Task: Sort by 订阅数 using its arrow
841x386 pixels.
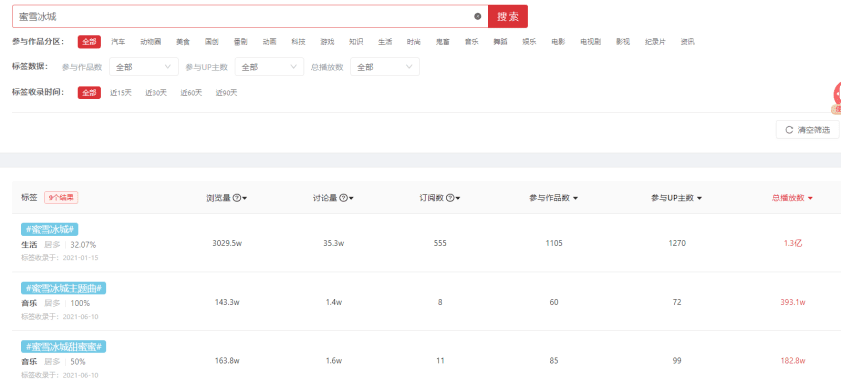Action: click(x=458, y=198)
